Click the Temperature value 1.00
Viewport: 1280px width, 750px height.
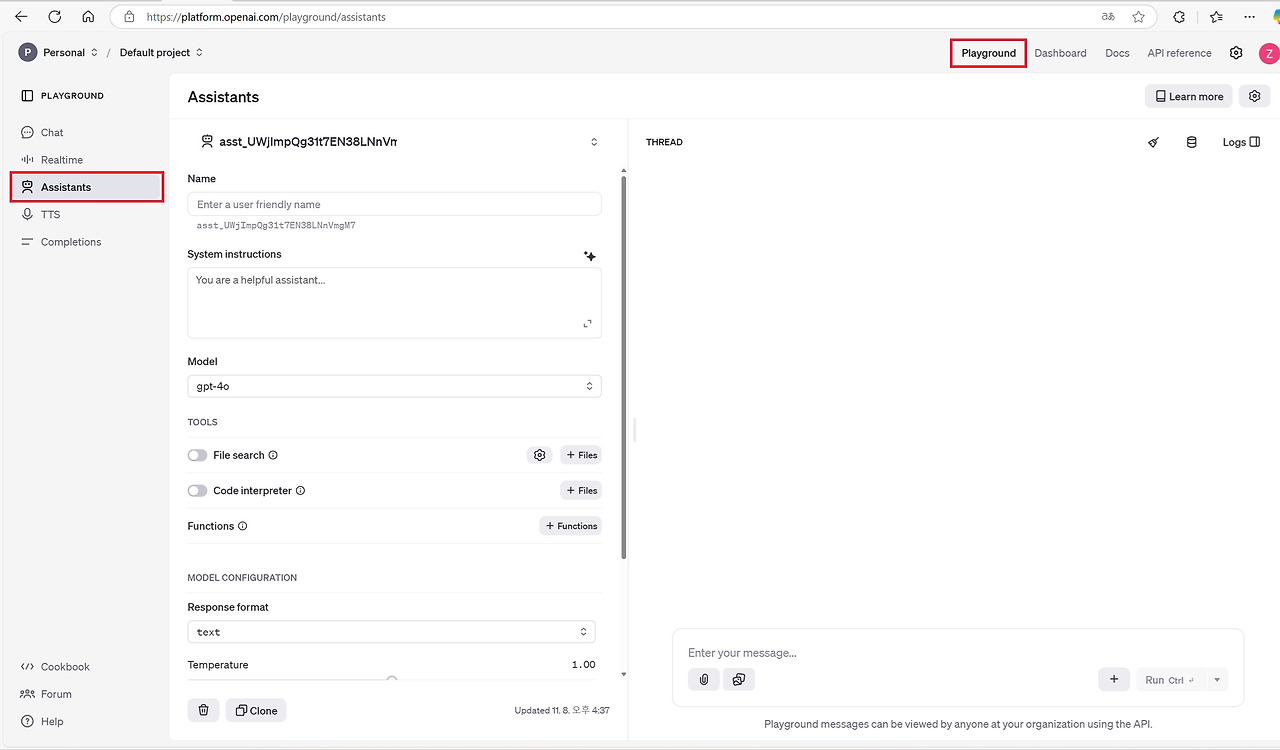[583, 665]
